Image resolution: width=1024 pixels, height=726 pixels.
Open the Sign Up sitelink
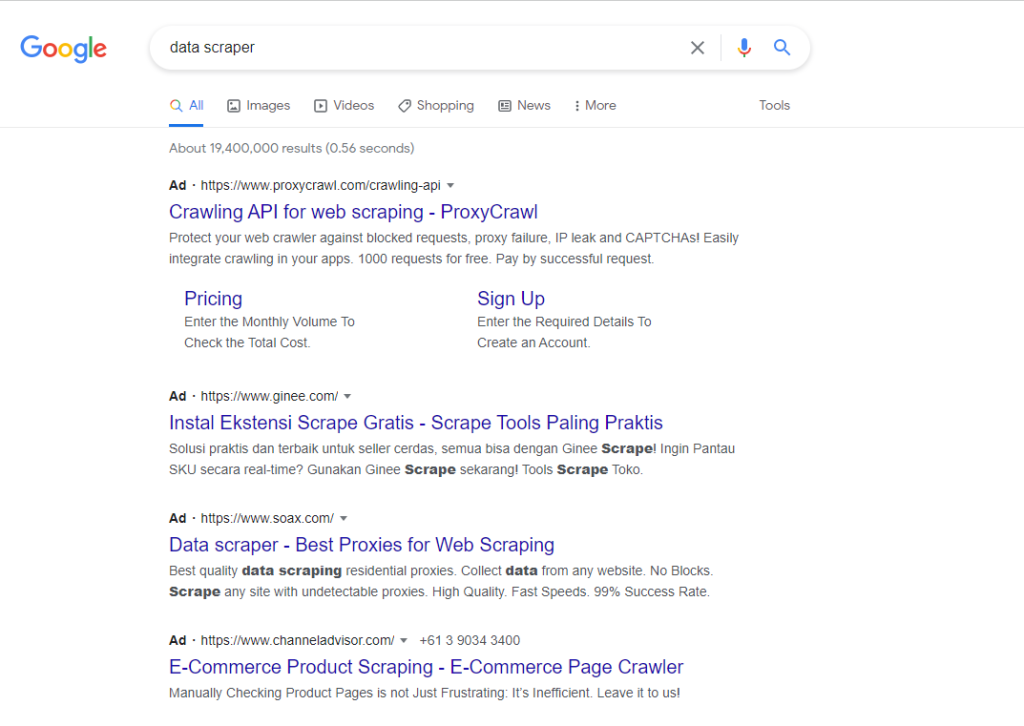click(511, 298)
